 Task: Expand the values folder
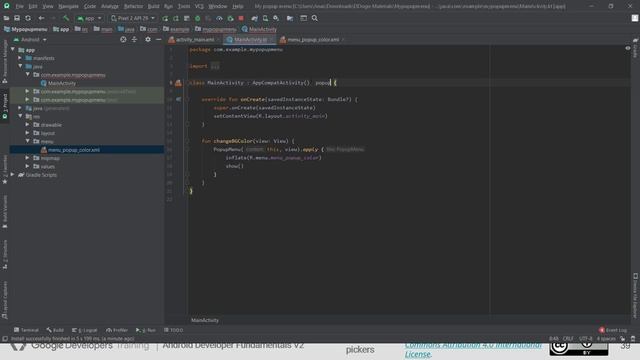[x=27, y=167]
